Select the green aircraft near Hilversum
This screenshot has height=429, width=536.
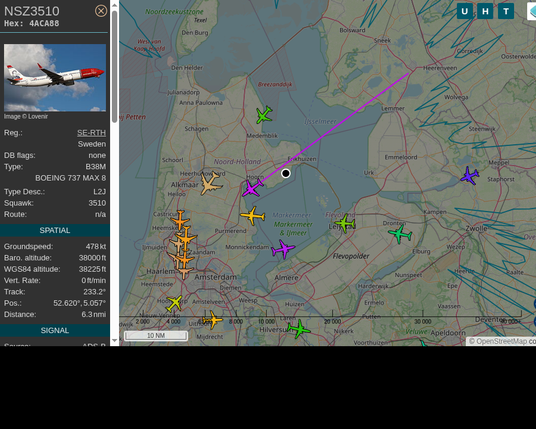pos(299,329)
